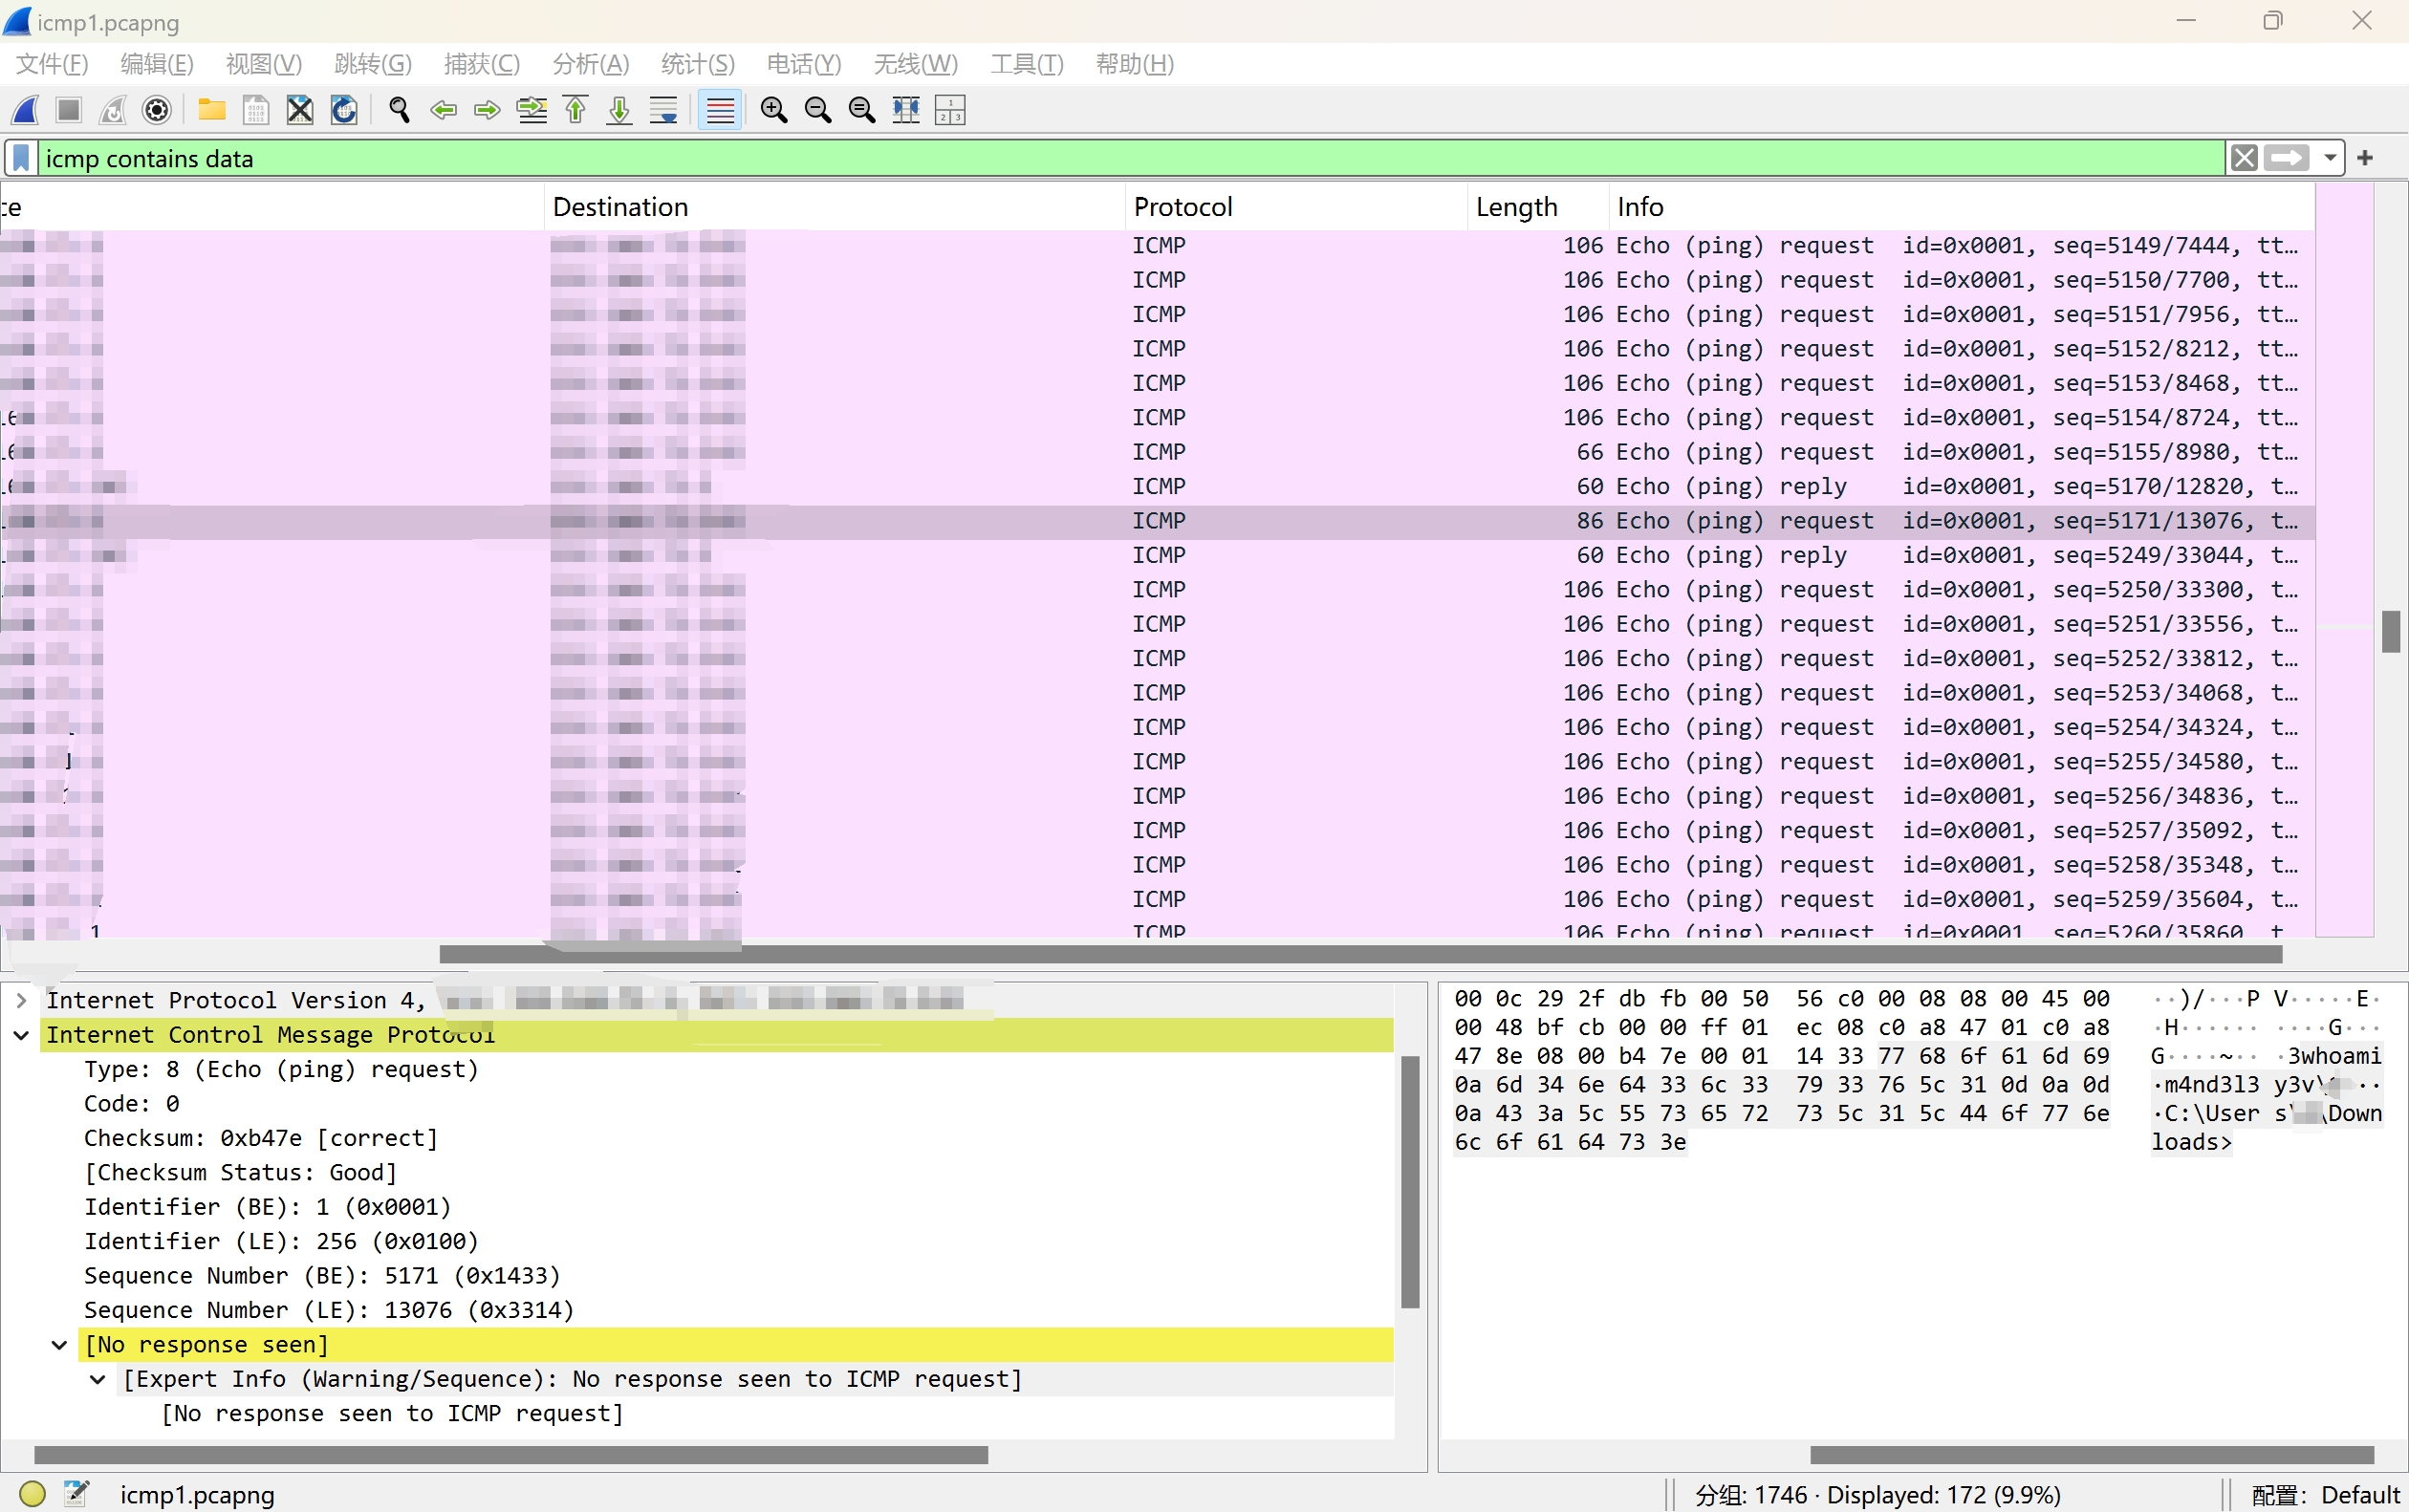Zoom in on packet text
2409x1512 pixels.
pyautogui.click(x=773, y=110)
